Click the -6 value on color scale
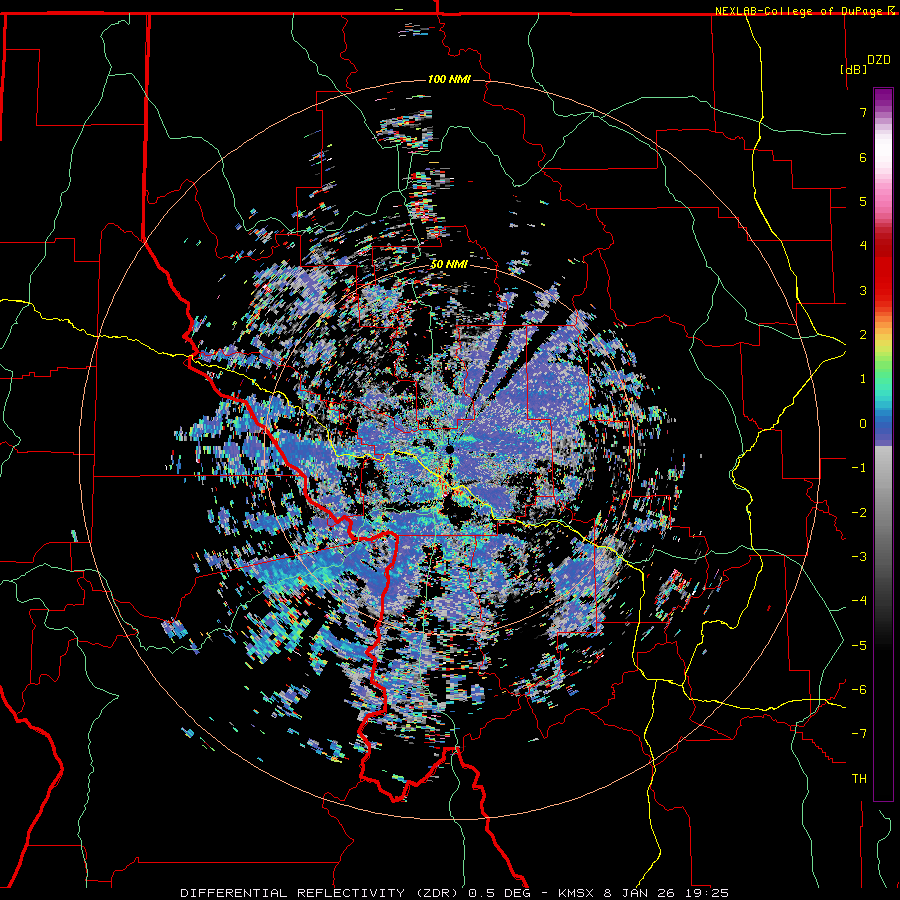900x900 pixels. pyautogui.click(x=859, y=690)
